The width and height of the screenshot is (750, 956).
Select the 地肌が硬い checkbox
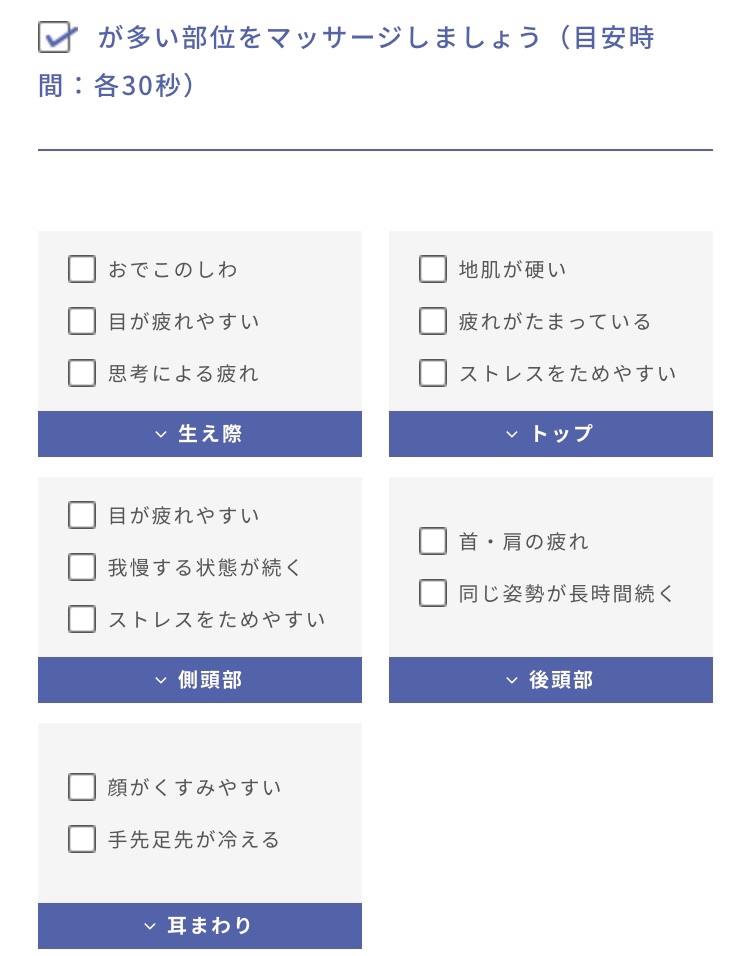433,269
